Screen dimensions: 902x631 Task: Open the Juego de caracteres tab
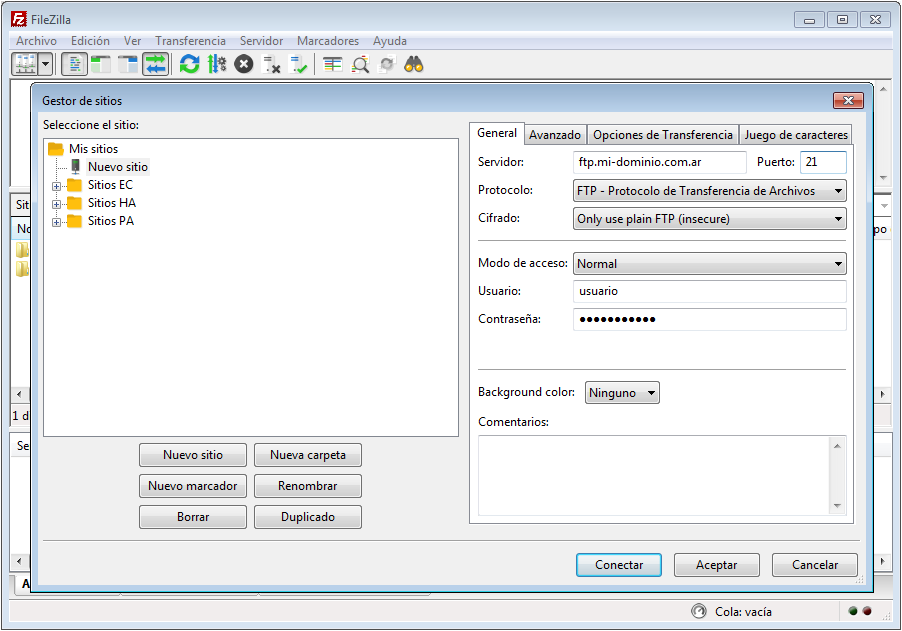pos(796,135)
